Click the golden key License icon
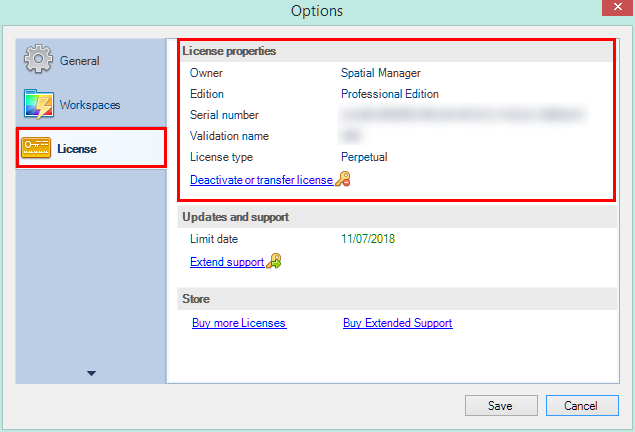This screenshot has height=432, width=635. (37, 148)
